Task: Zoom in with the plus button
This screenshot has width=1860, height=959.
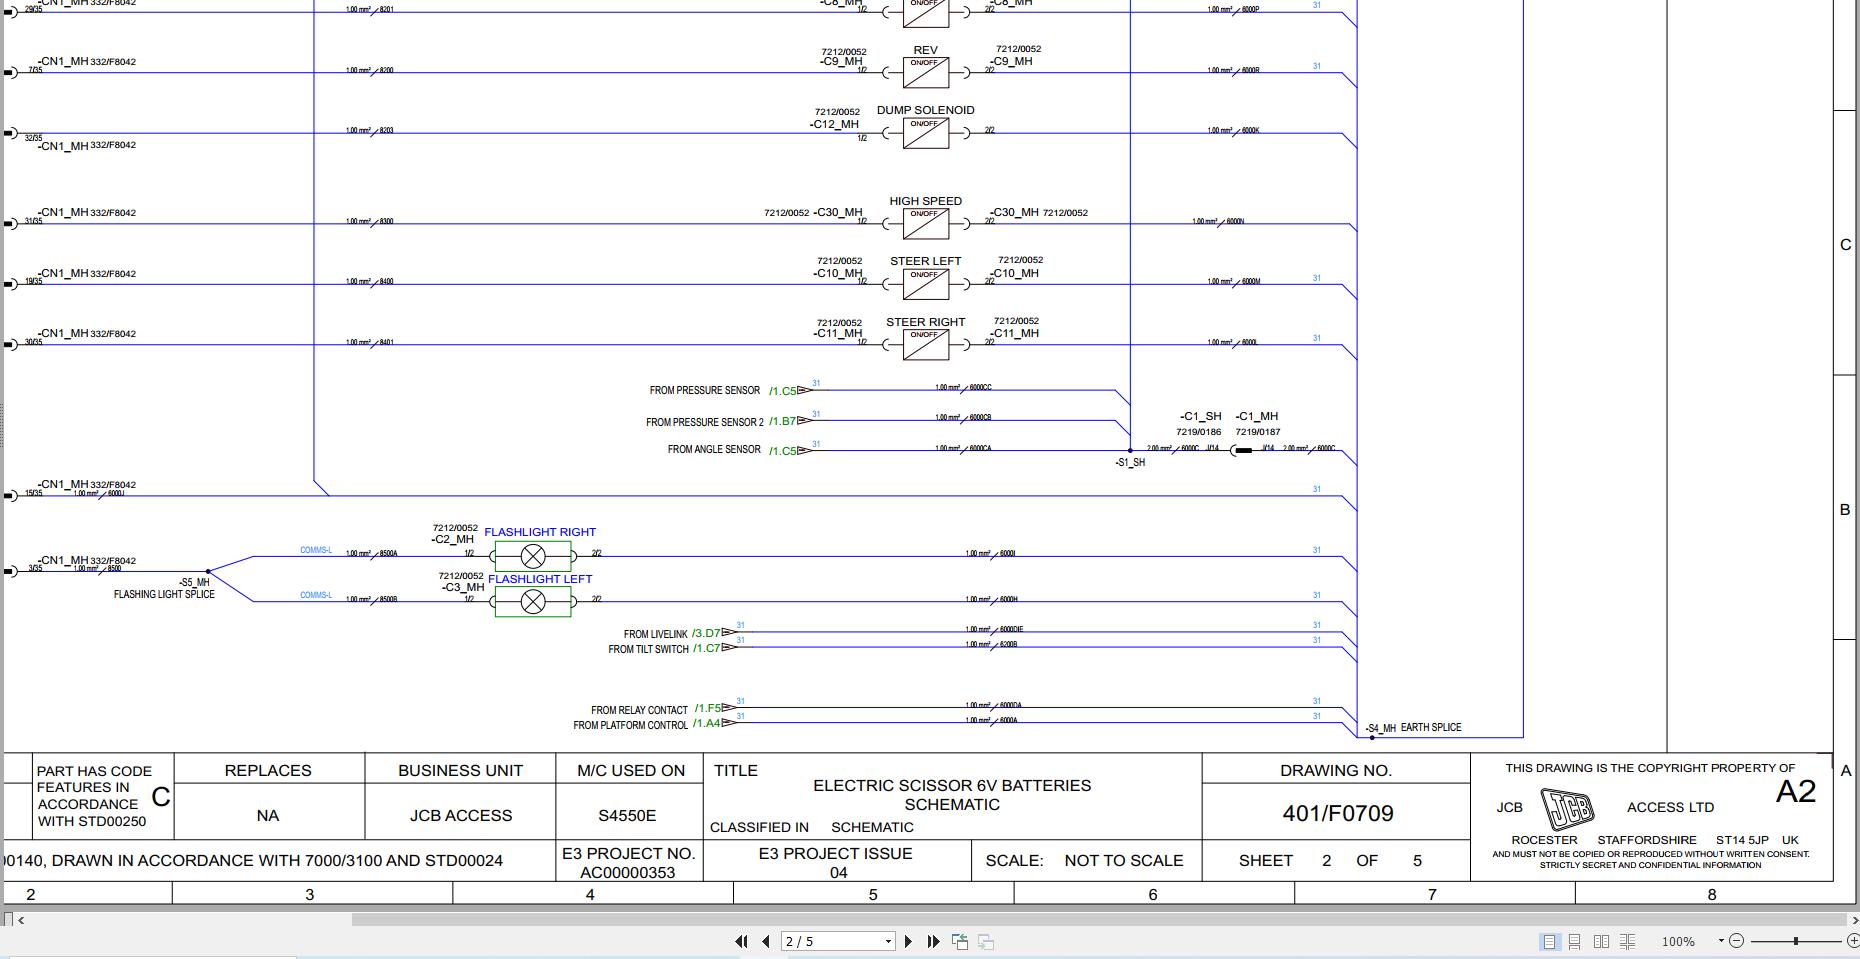Action: [x=1852, y=941]
